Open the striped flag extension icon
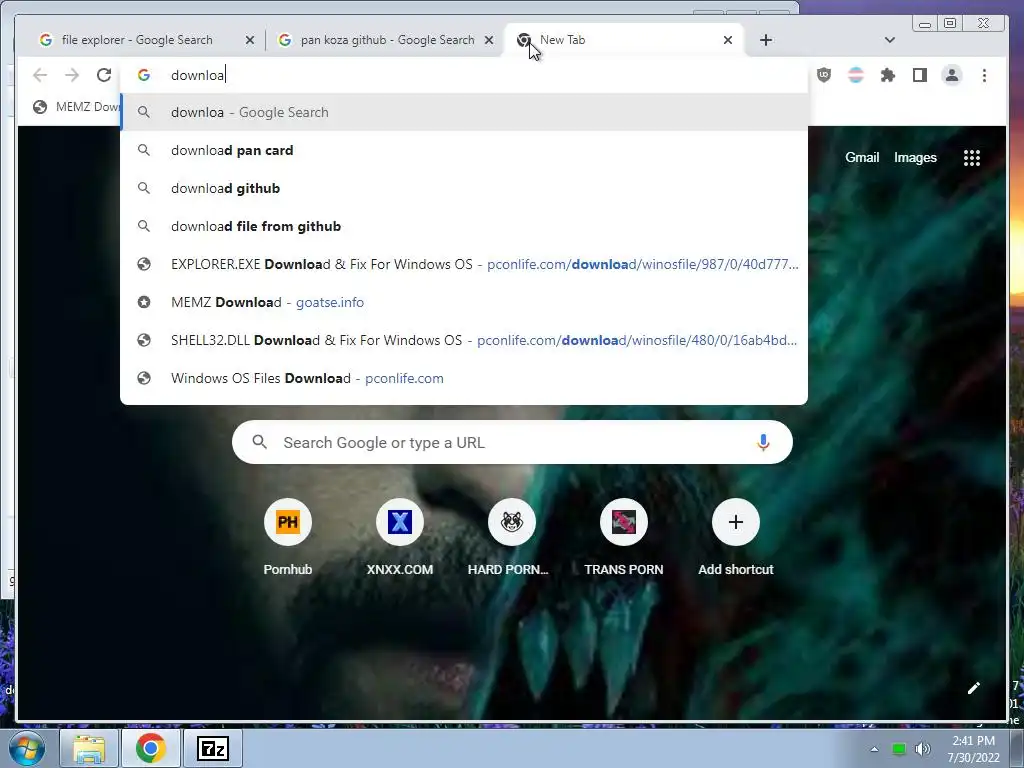1024x768 pixels. 856,75
